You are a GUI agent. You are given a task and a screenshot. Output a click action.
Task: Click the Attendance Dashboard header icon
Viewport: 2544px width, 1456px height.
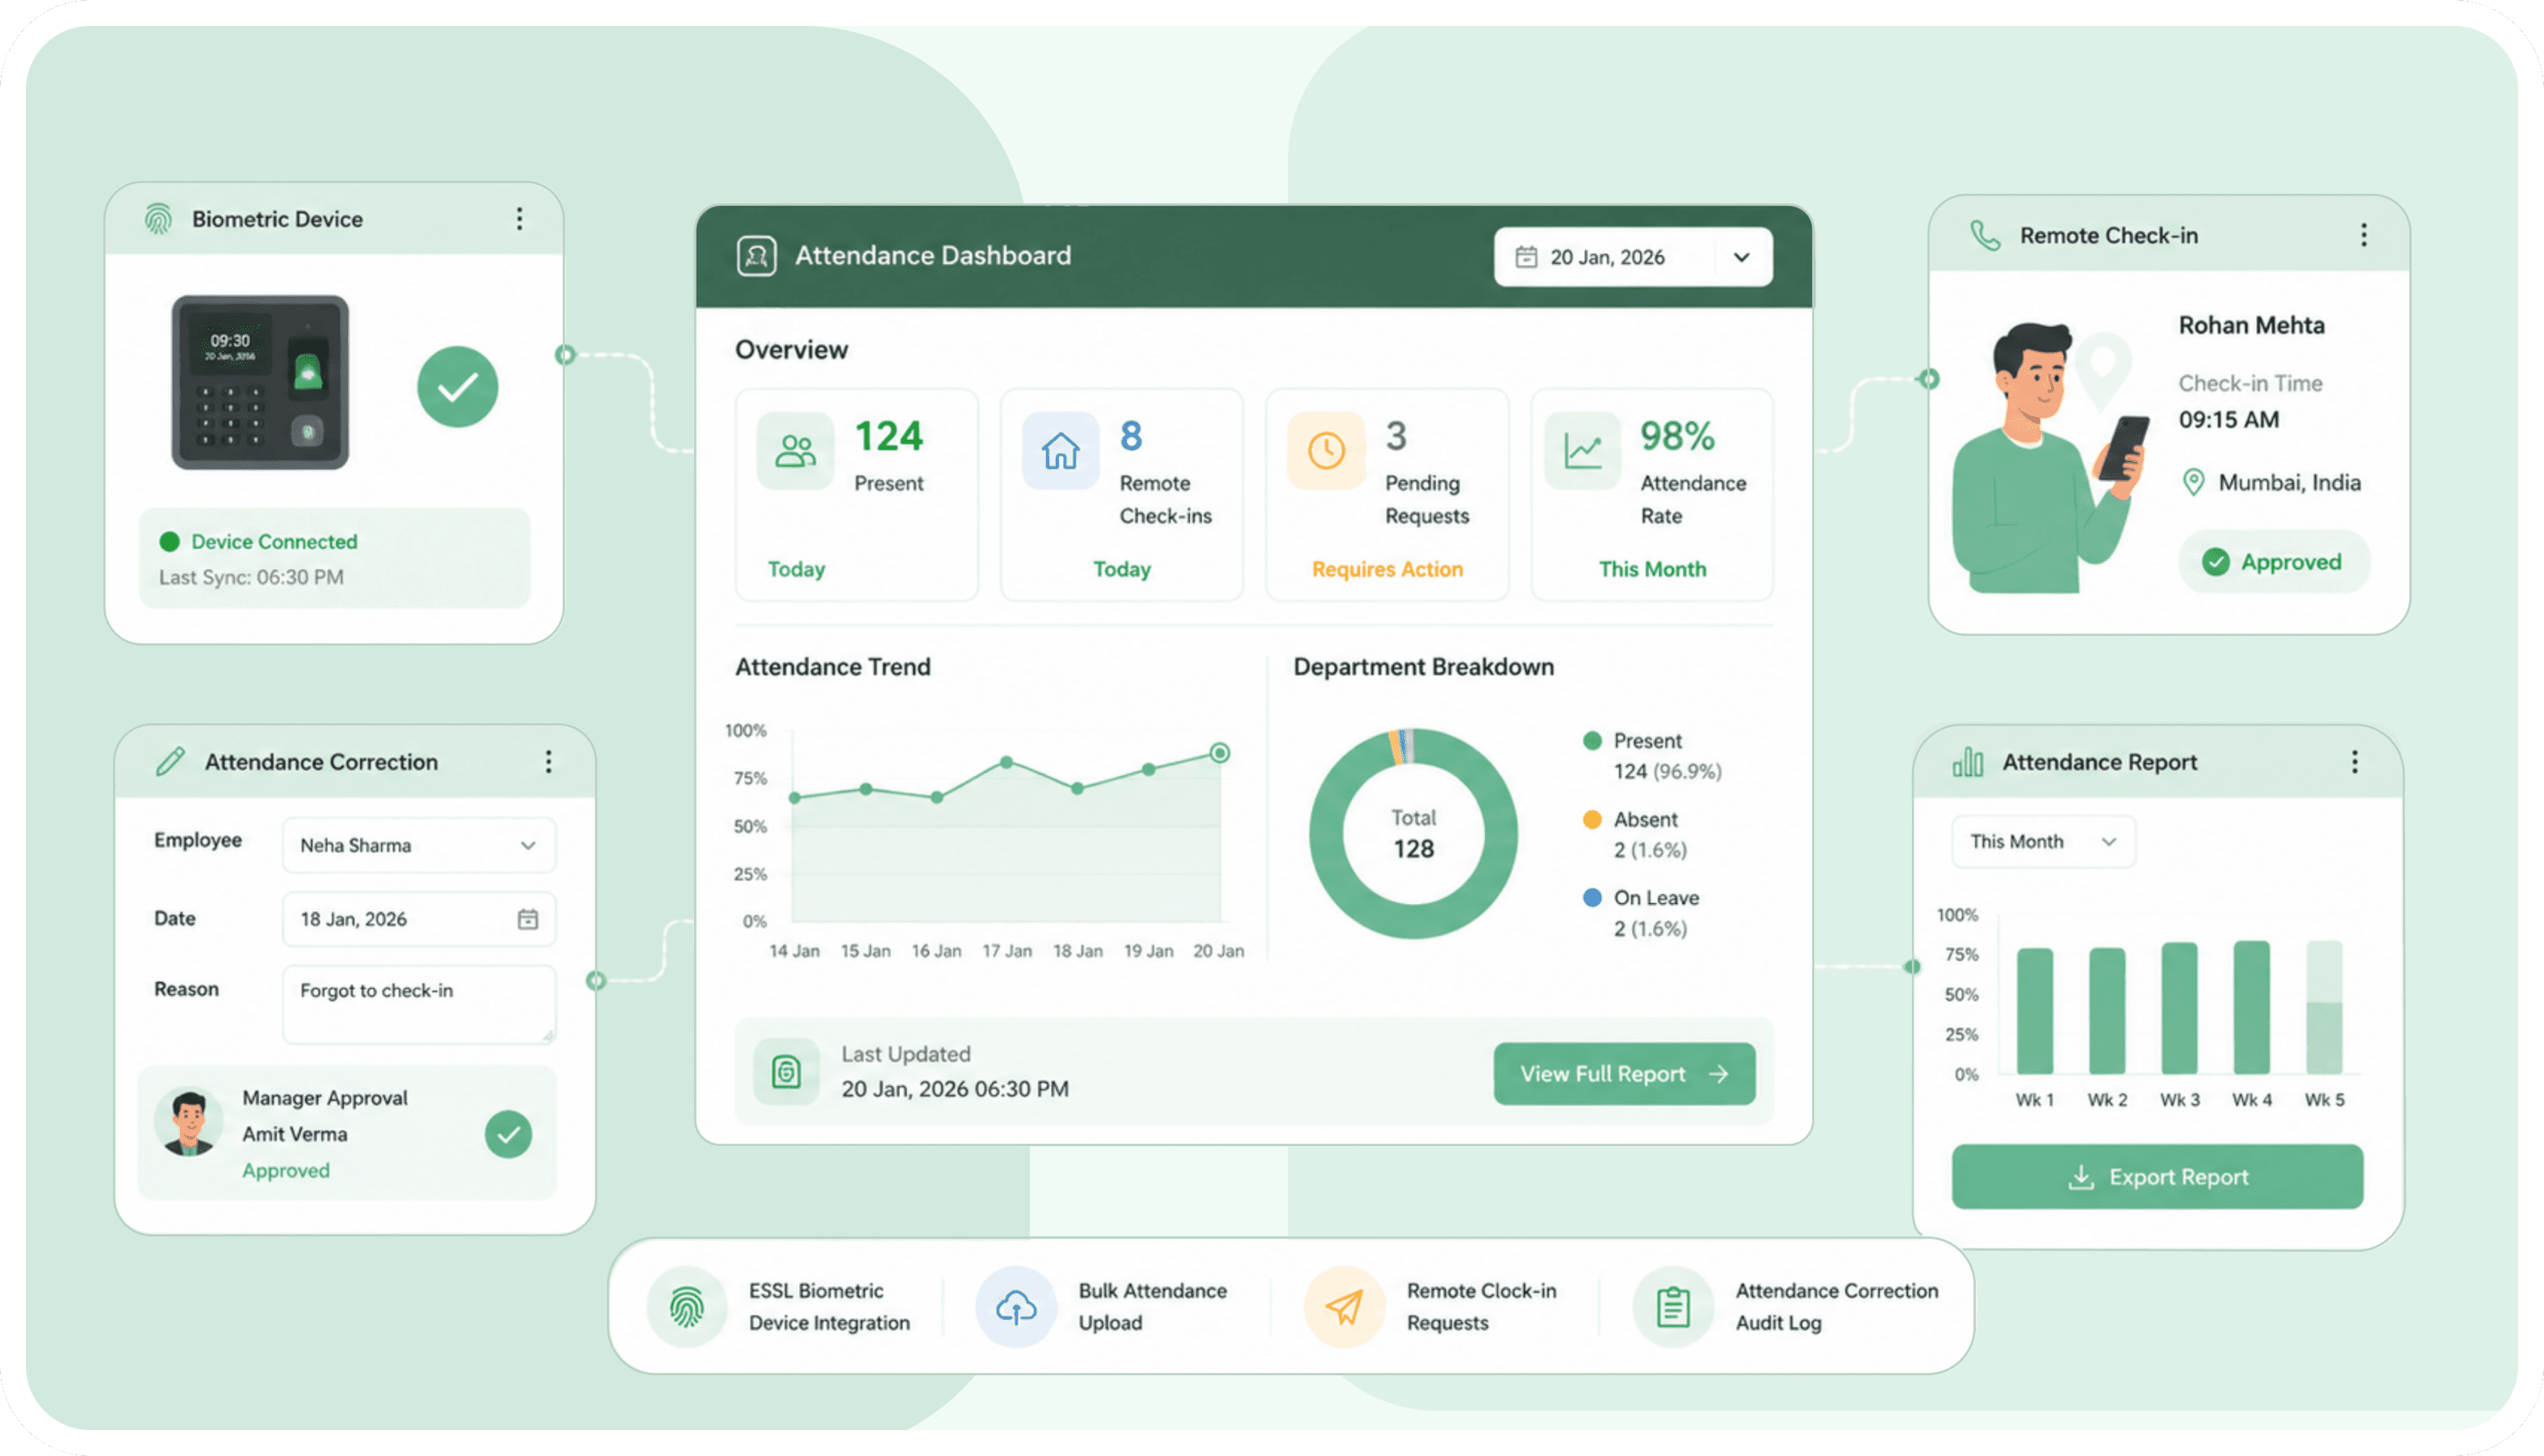(756, 256)
